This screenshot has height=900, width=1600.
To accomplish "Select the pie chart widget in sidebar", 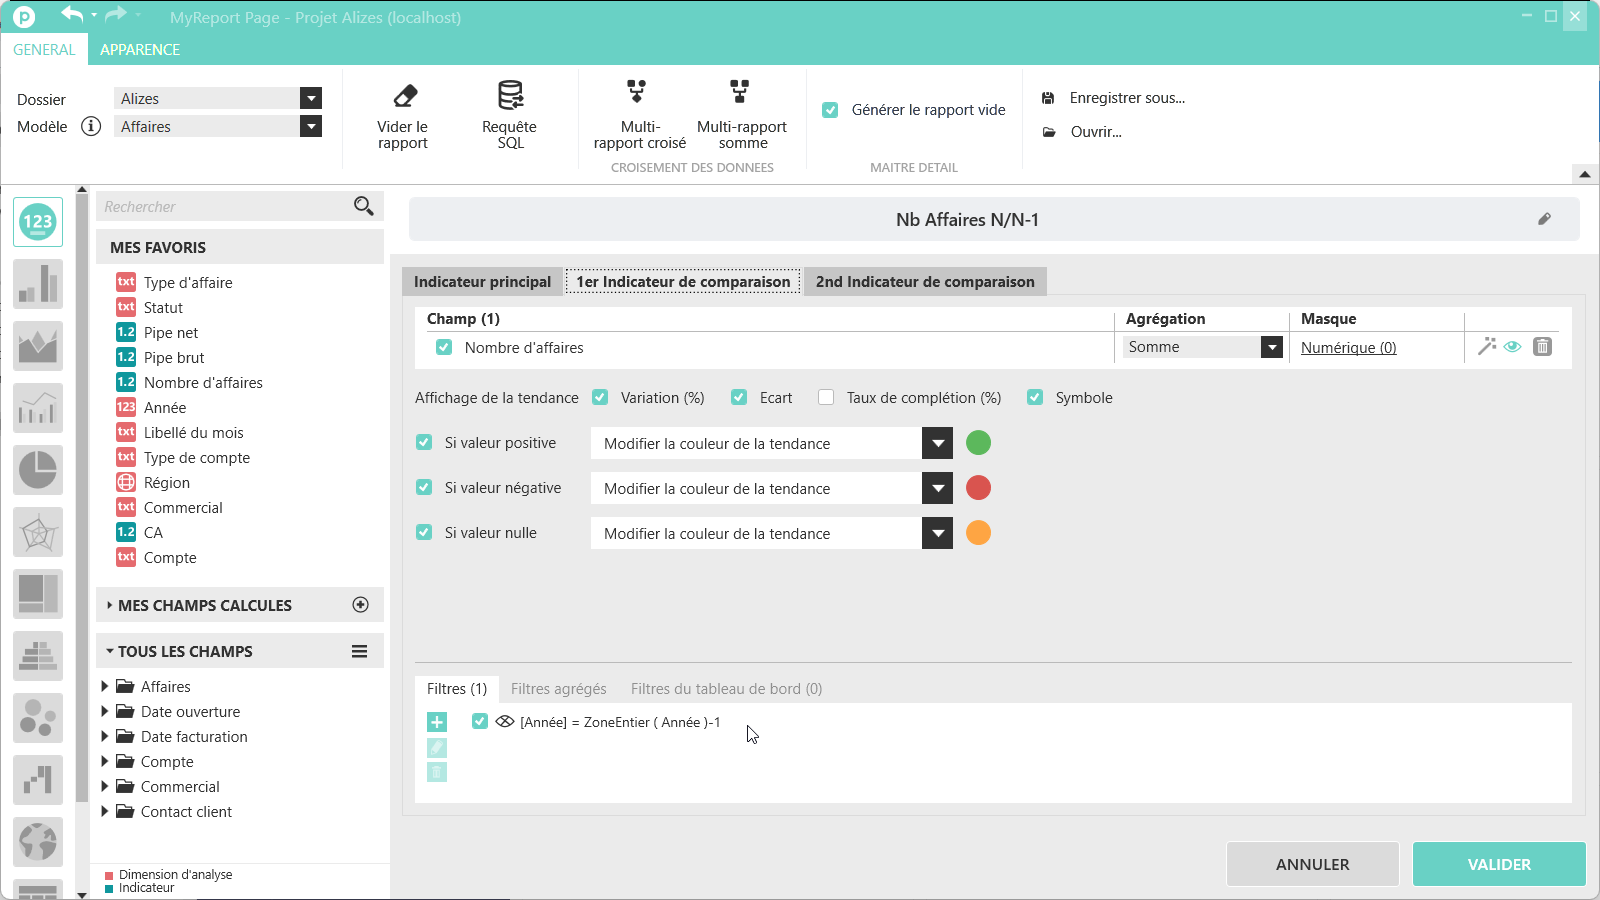I will (38, 470).
